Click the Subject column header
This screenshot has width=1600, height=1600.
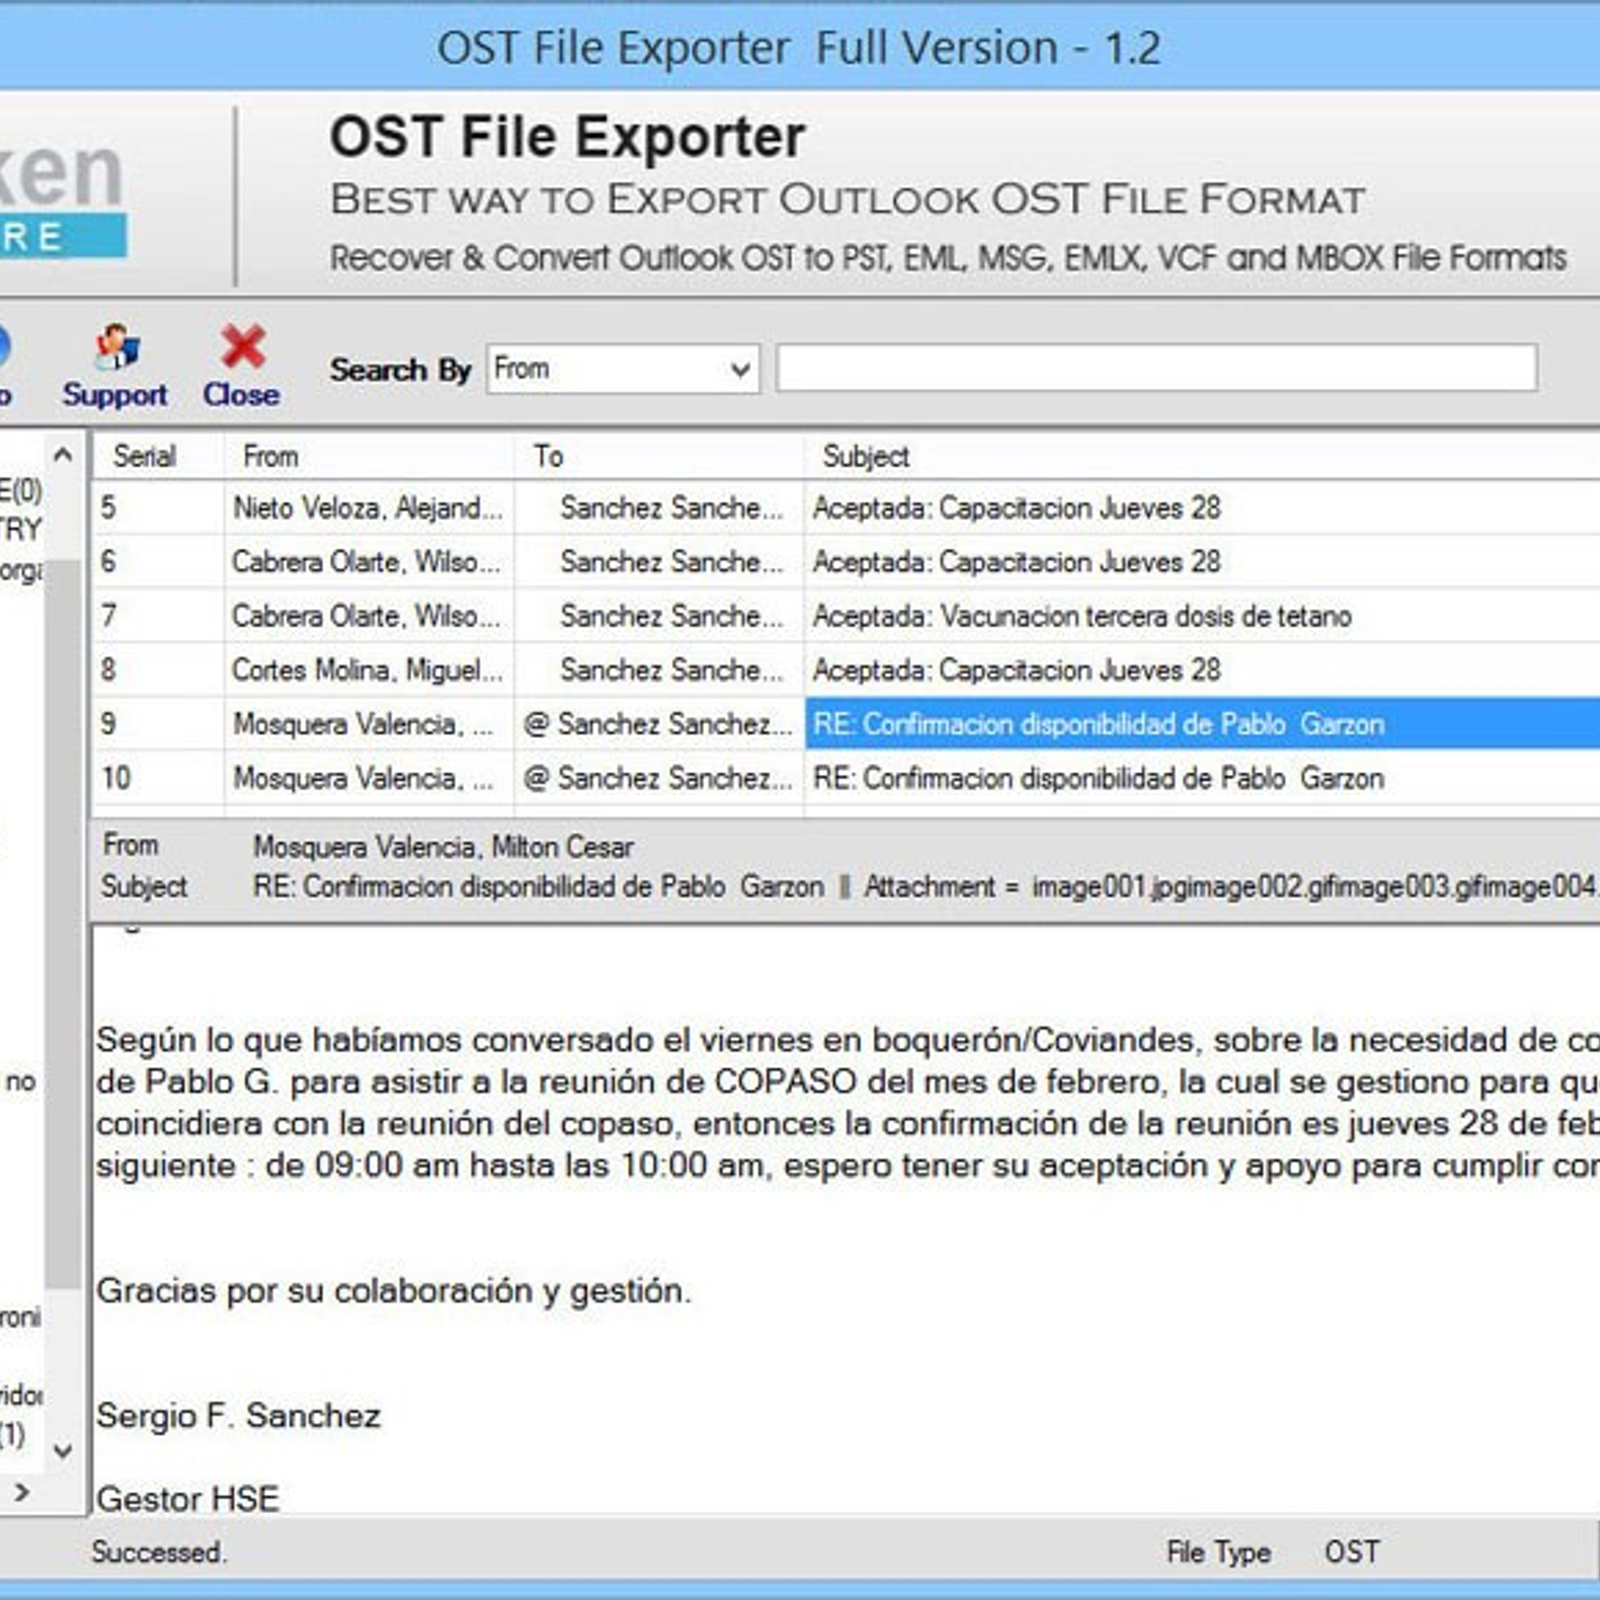(x=866, y=456)
